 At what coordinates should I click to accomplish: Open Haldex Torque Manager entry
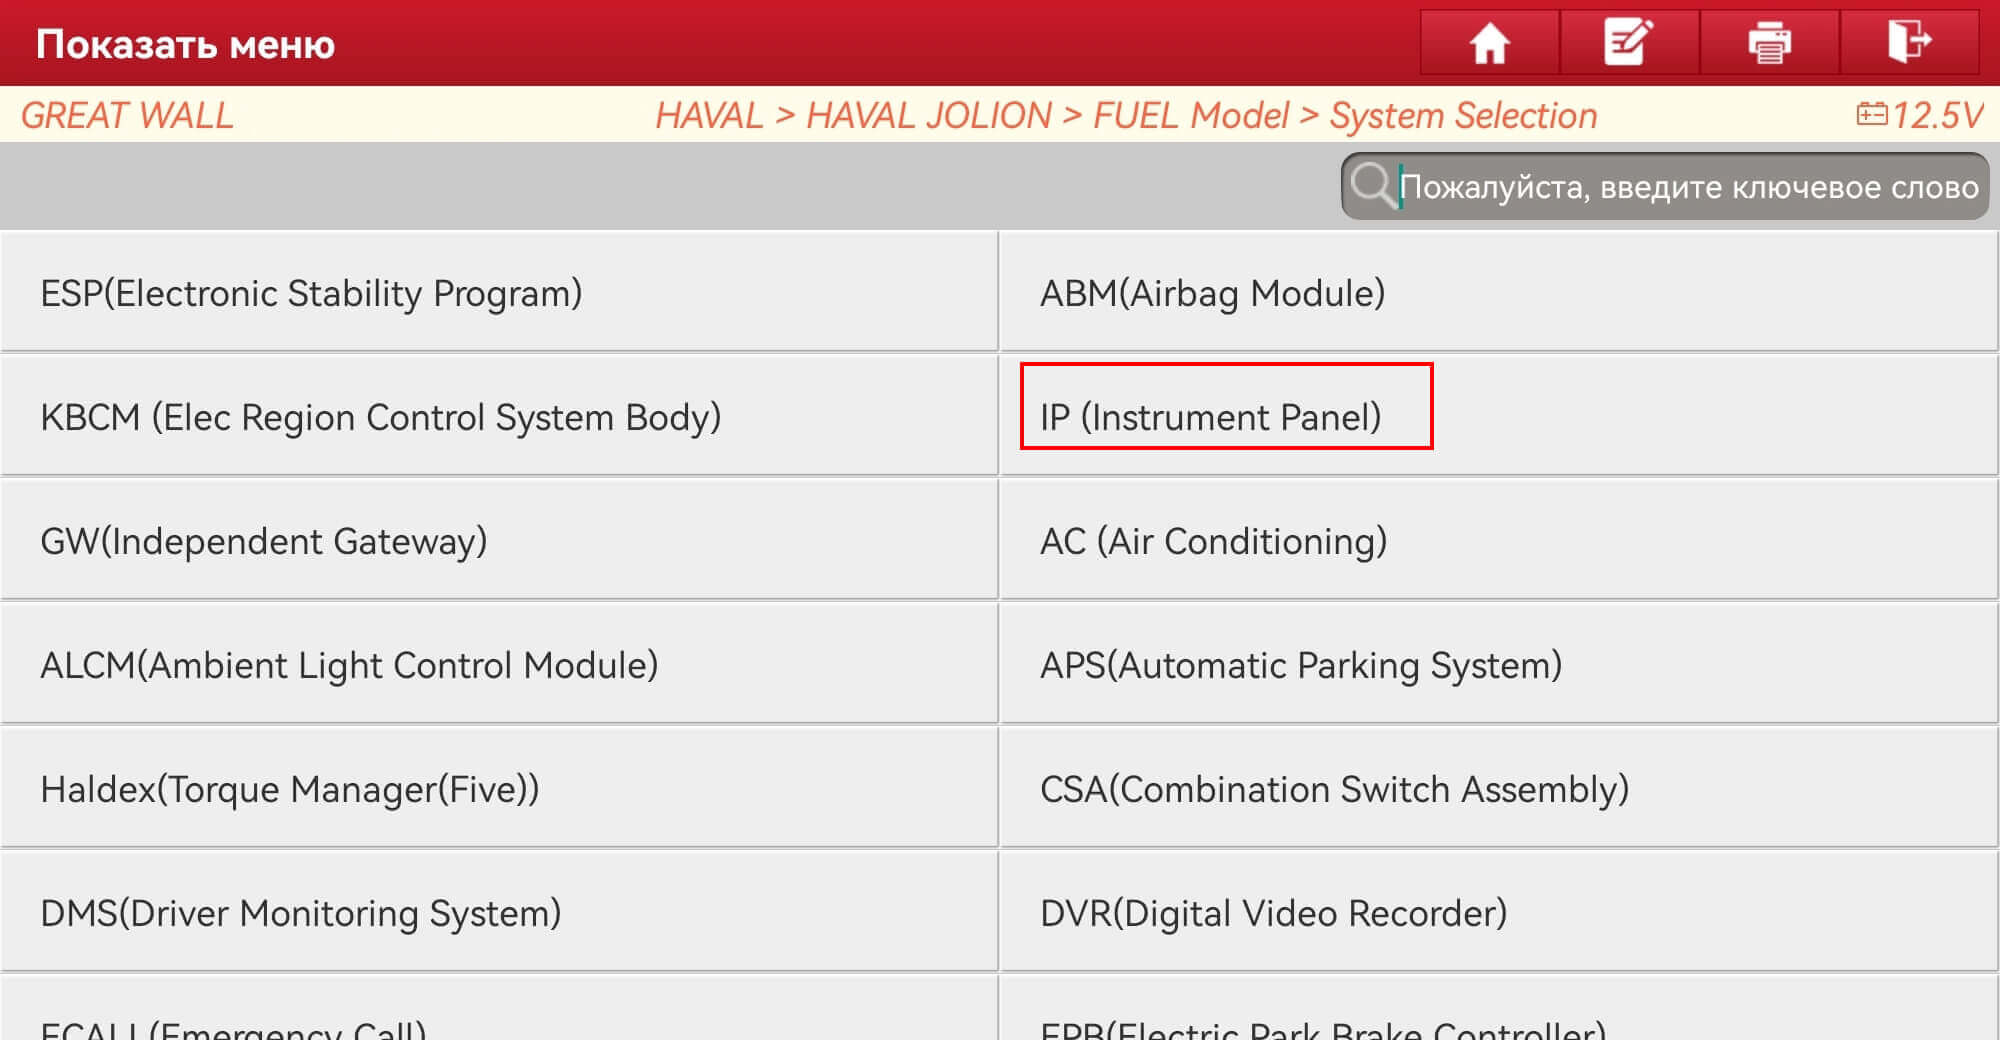[x=499, y=788]
